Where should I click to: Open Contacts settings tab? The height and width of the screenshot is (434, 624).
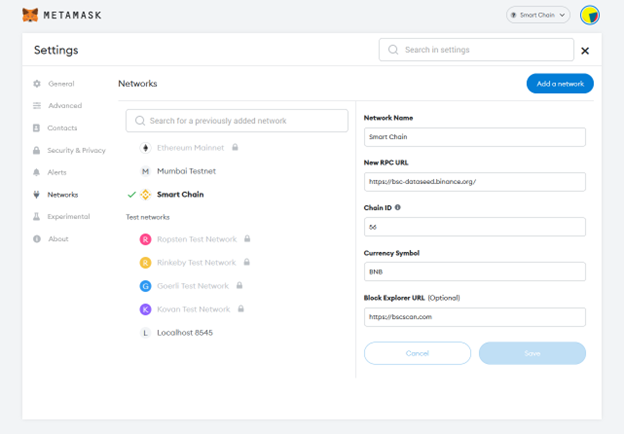pyautogui.click(x=62, y=128)
